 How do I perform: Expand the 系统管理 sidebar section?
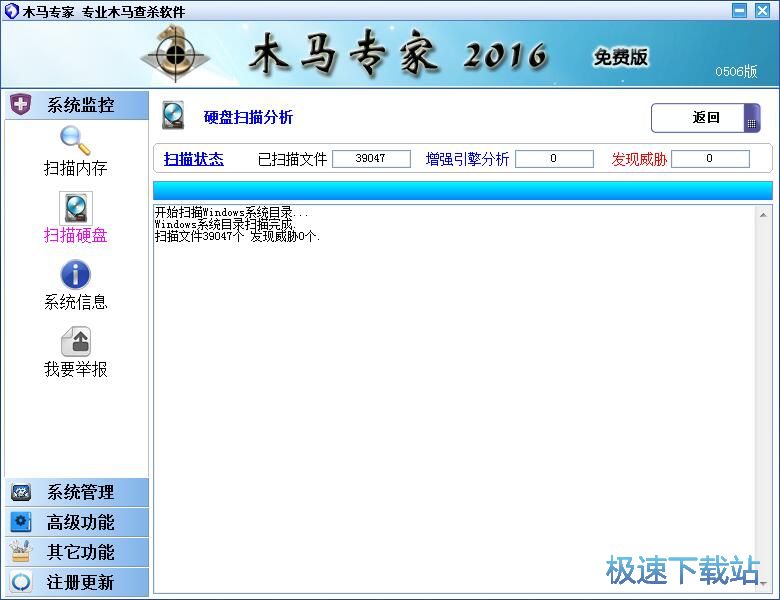(x=80, y=492)
